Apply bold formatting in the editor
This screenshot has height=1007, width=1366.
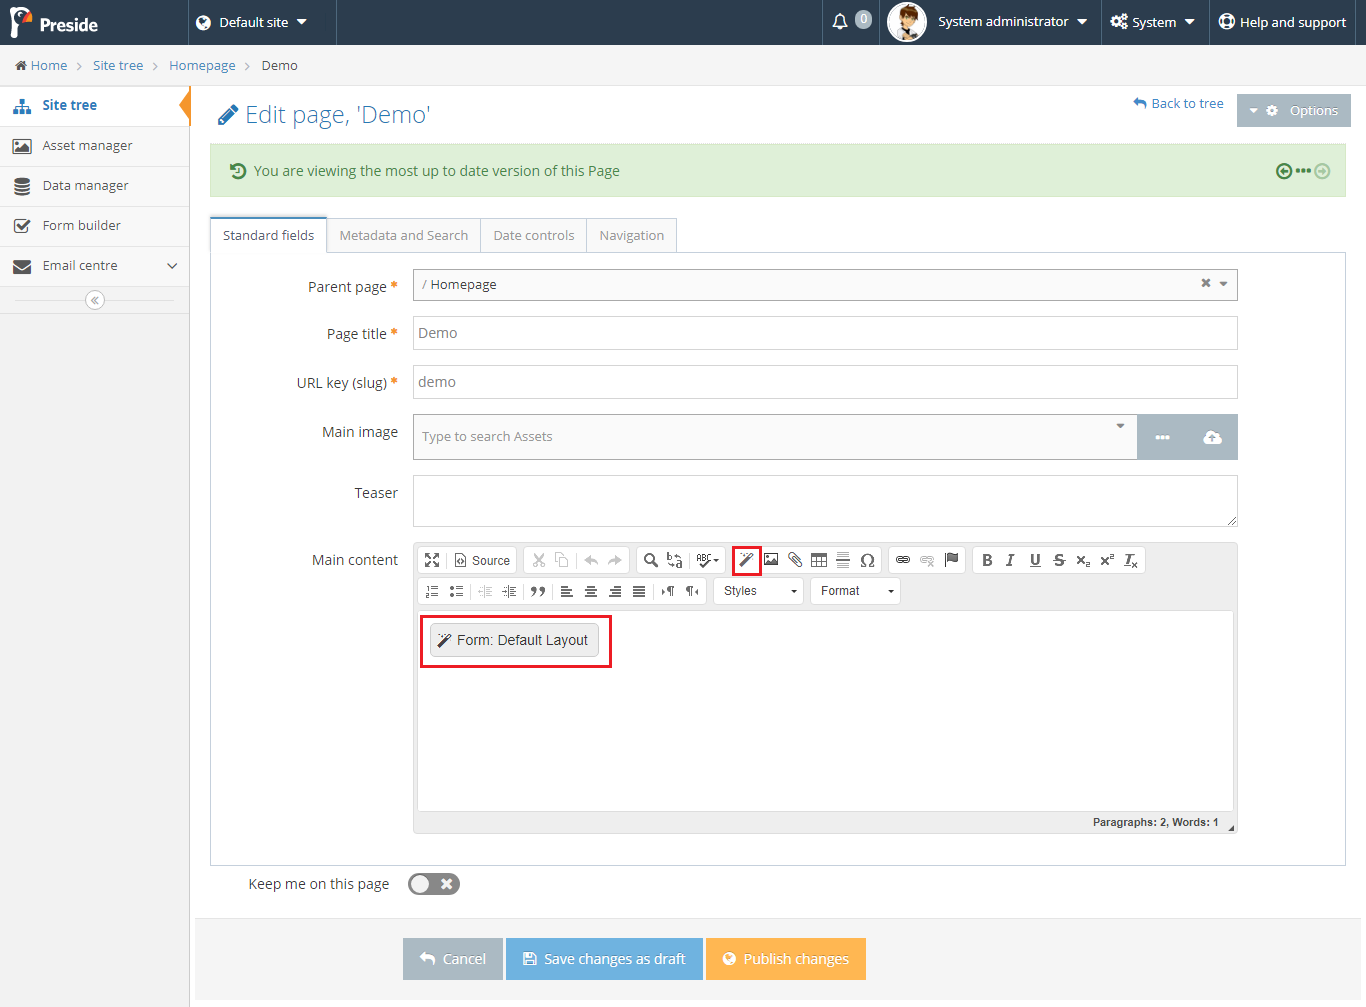987,560
